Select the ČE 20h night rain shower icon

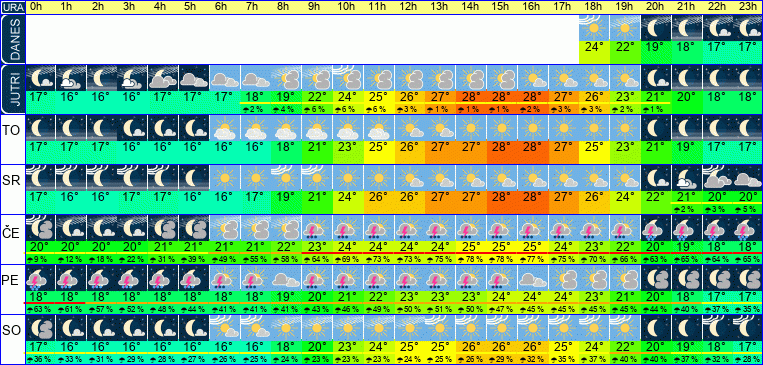(656, 227)
